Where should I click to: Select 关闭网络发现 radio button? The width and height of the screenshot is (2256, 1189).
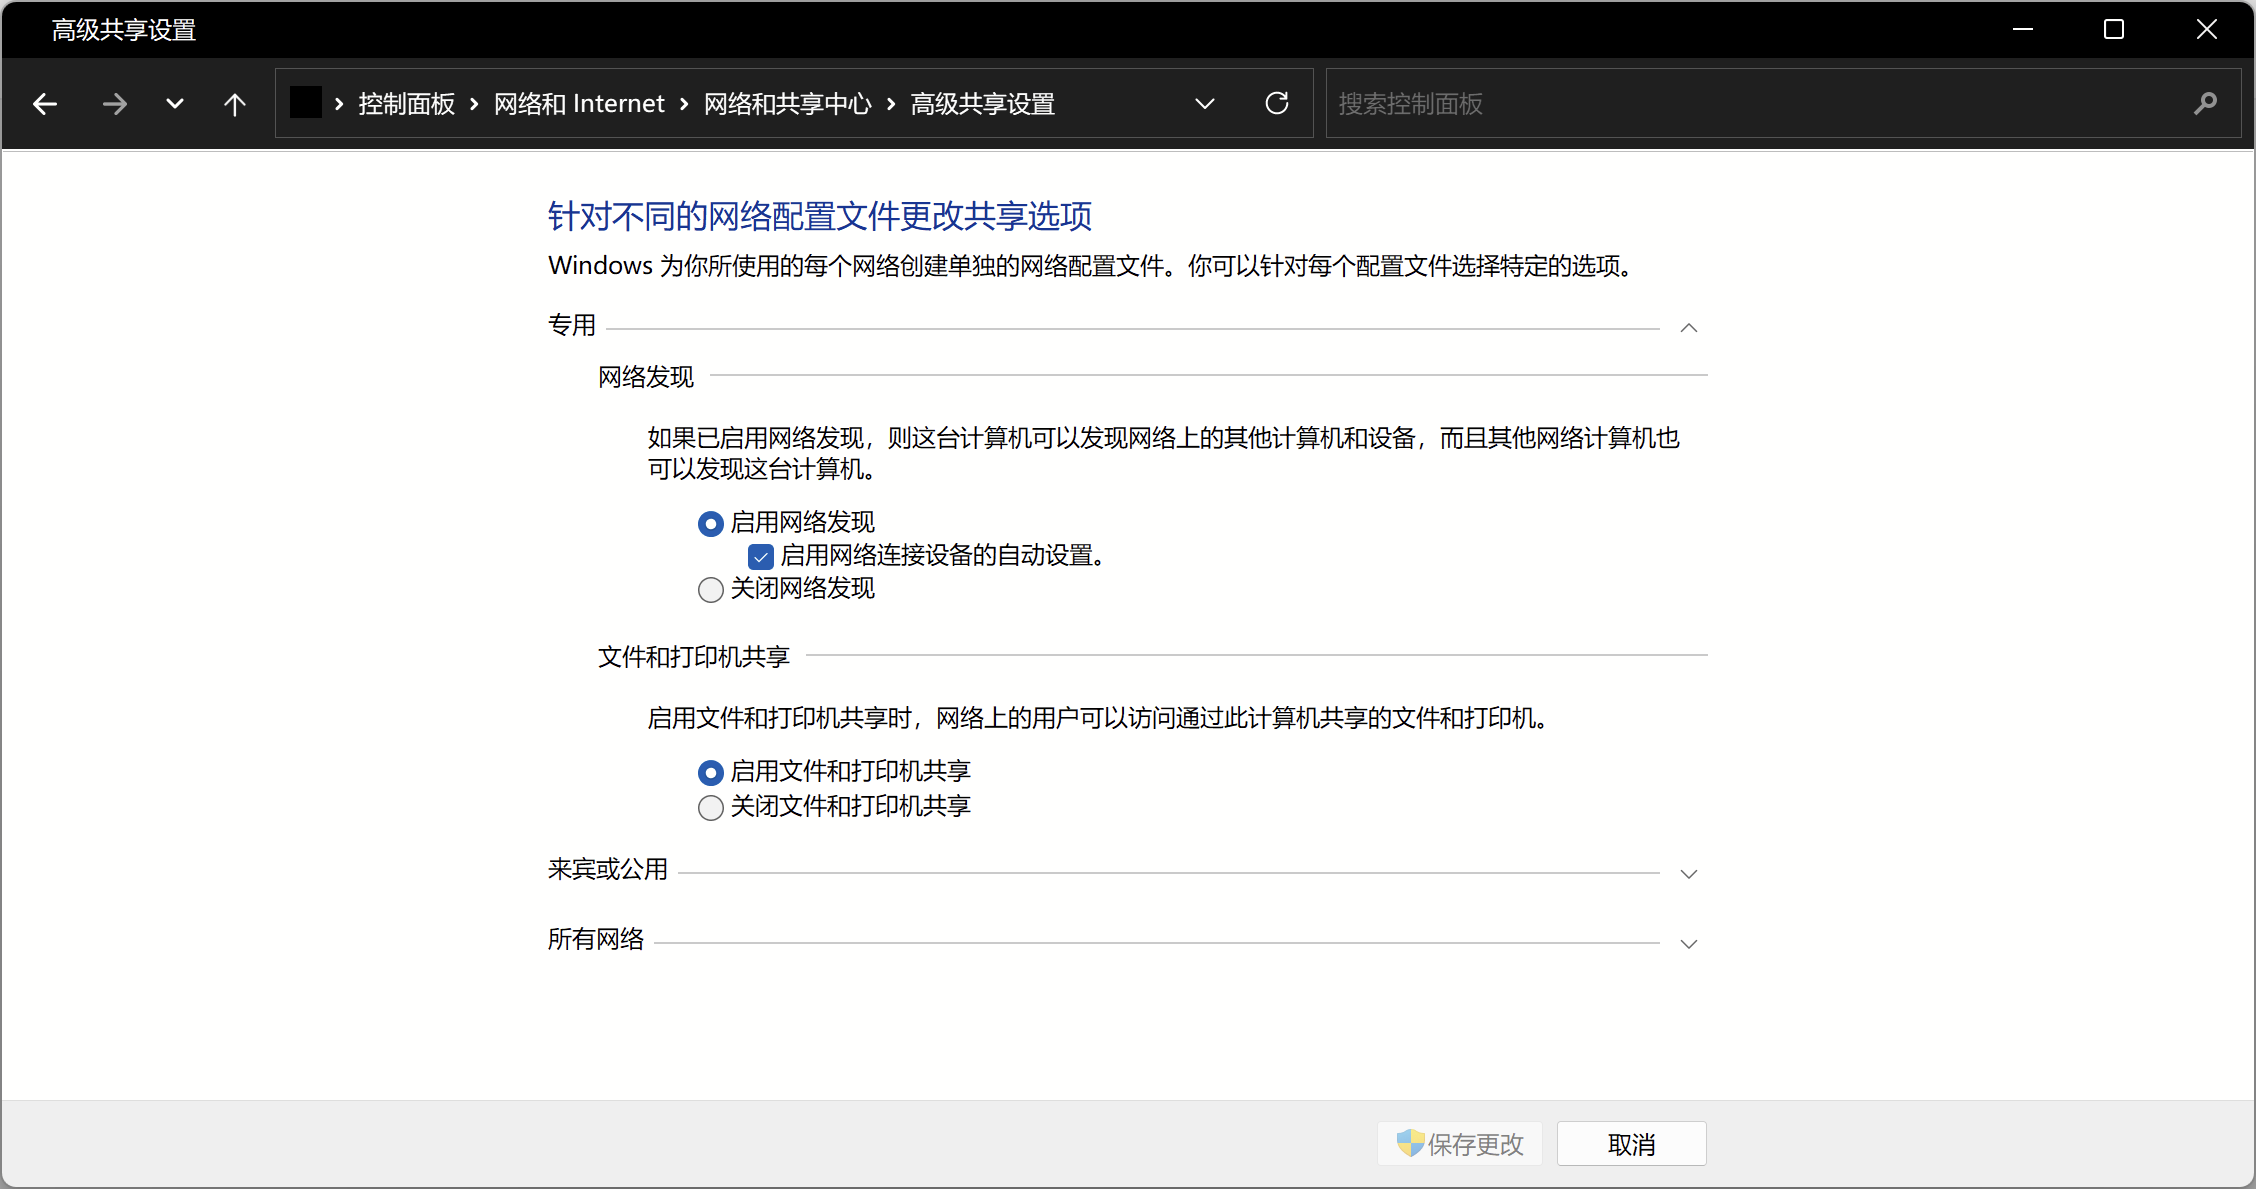711,590
